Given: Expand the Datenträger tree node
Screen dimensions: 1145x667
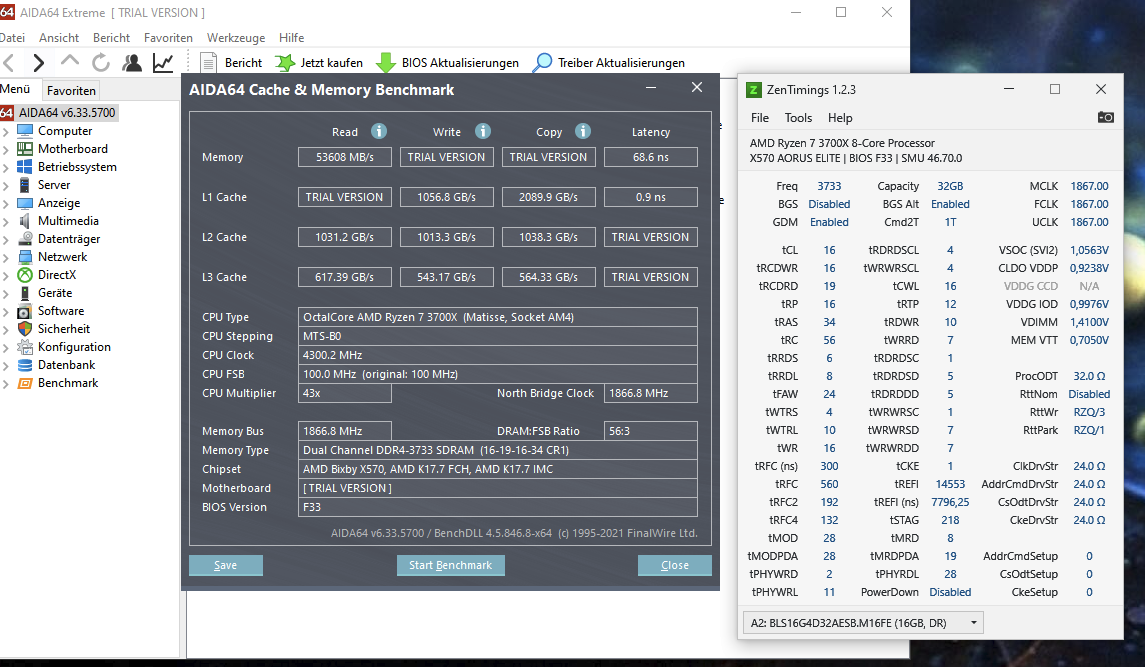Looking at the screenshot, I should 6,240.
